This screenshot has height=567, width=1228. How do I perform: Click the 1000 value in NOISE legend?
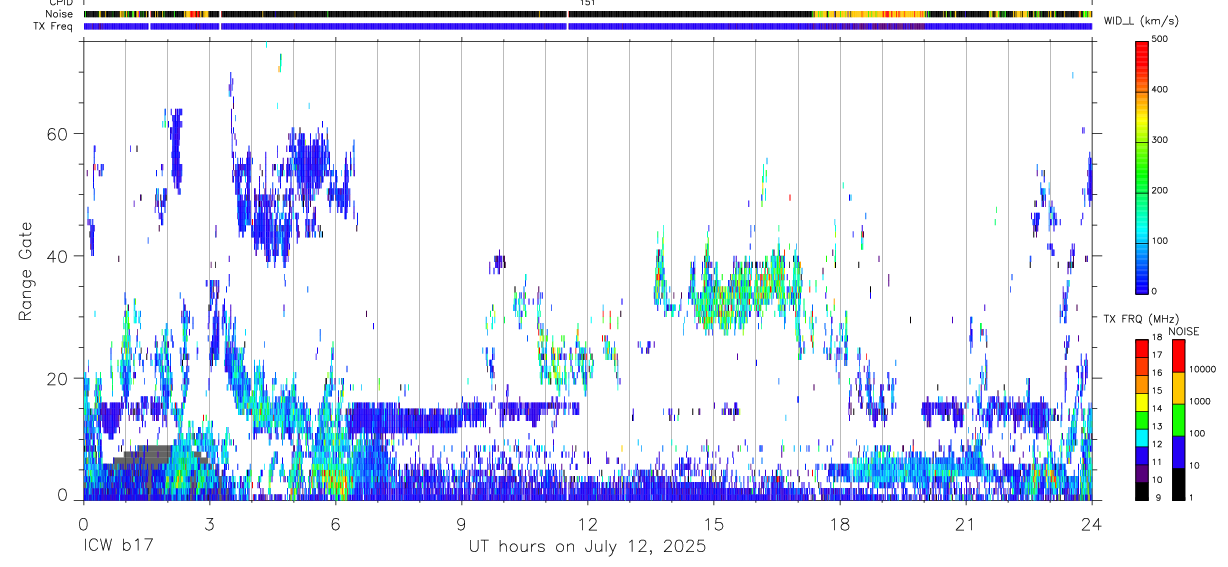[x=1199, y=401]
